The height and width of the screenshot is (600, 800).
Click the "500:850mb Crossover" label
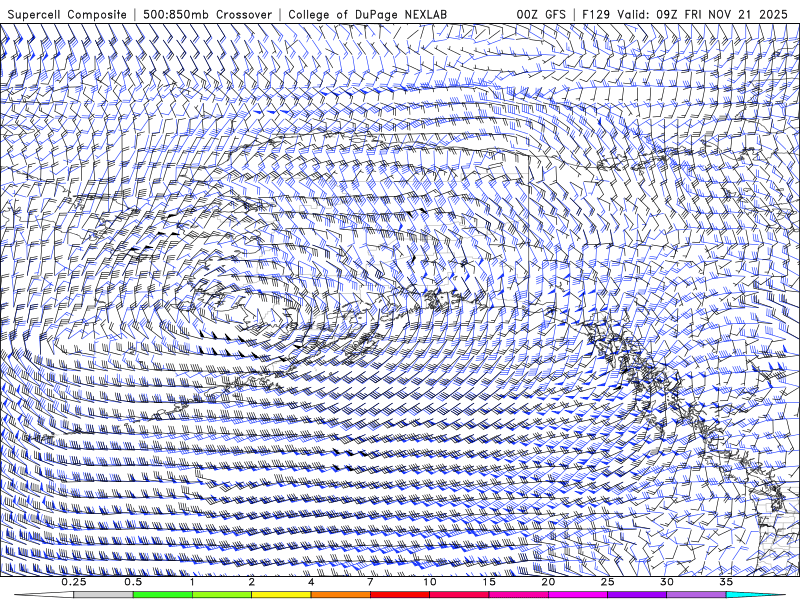207,14
